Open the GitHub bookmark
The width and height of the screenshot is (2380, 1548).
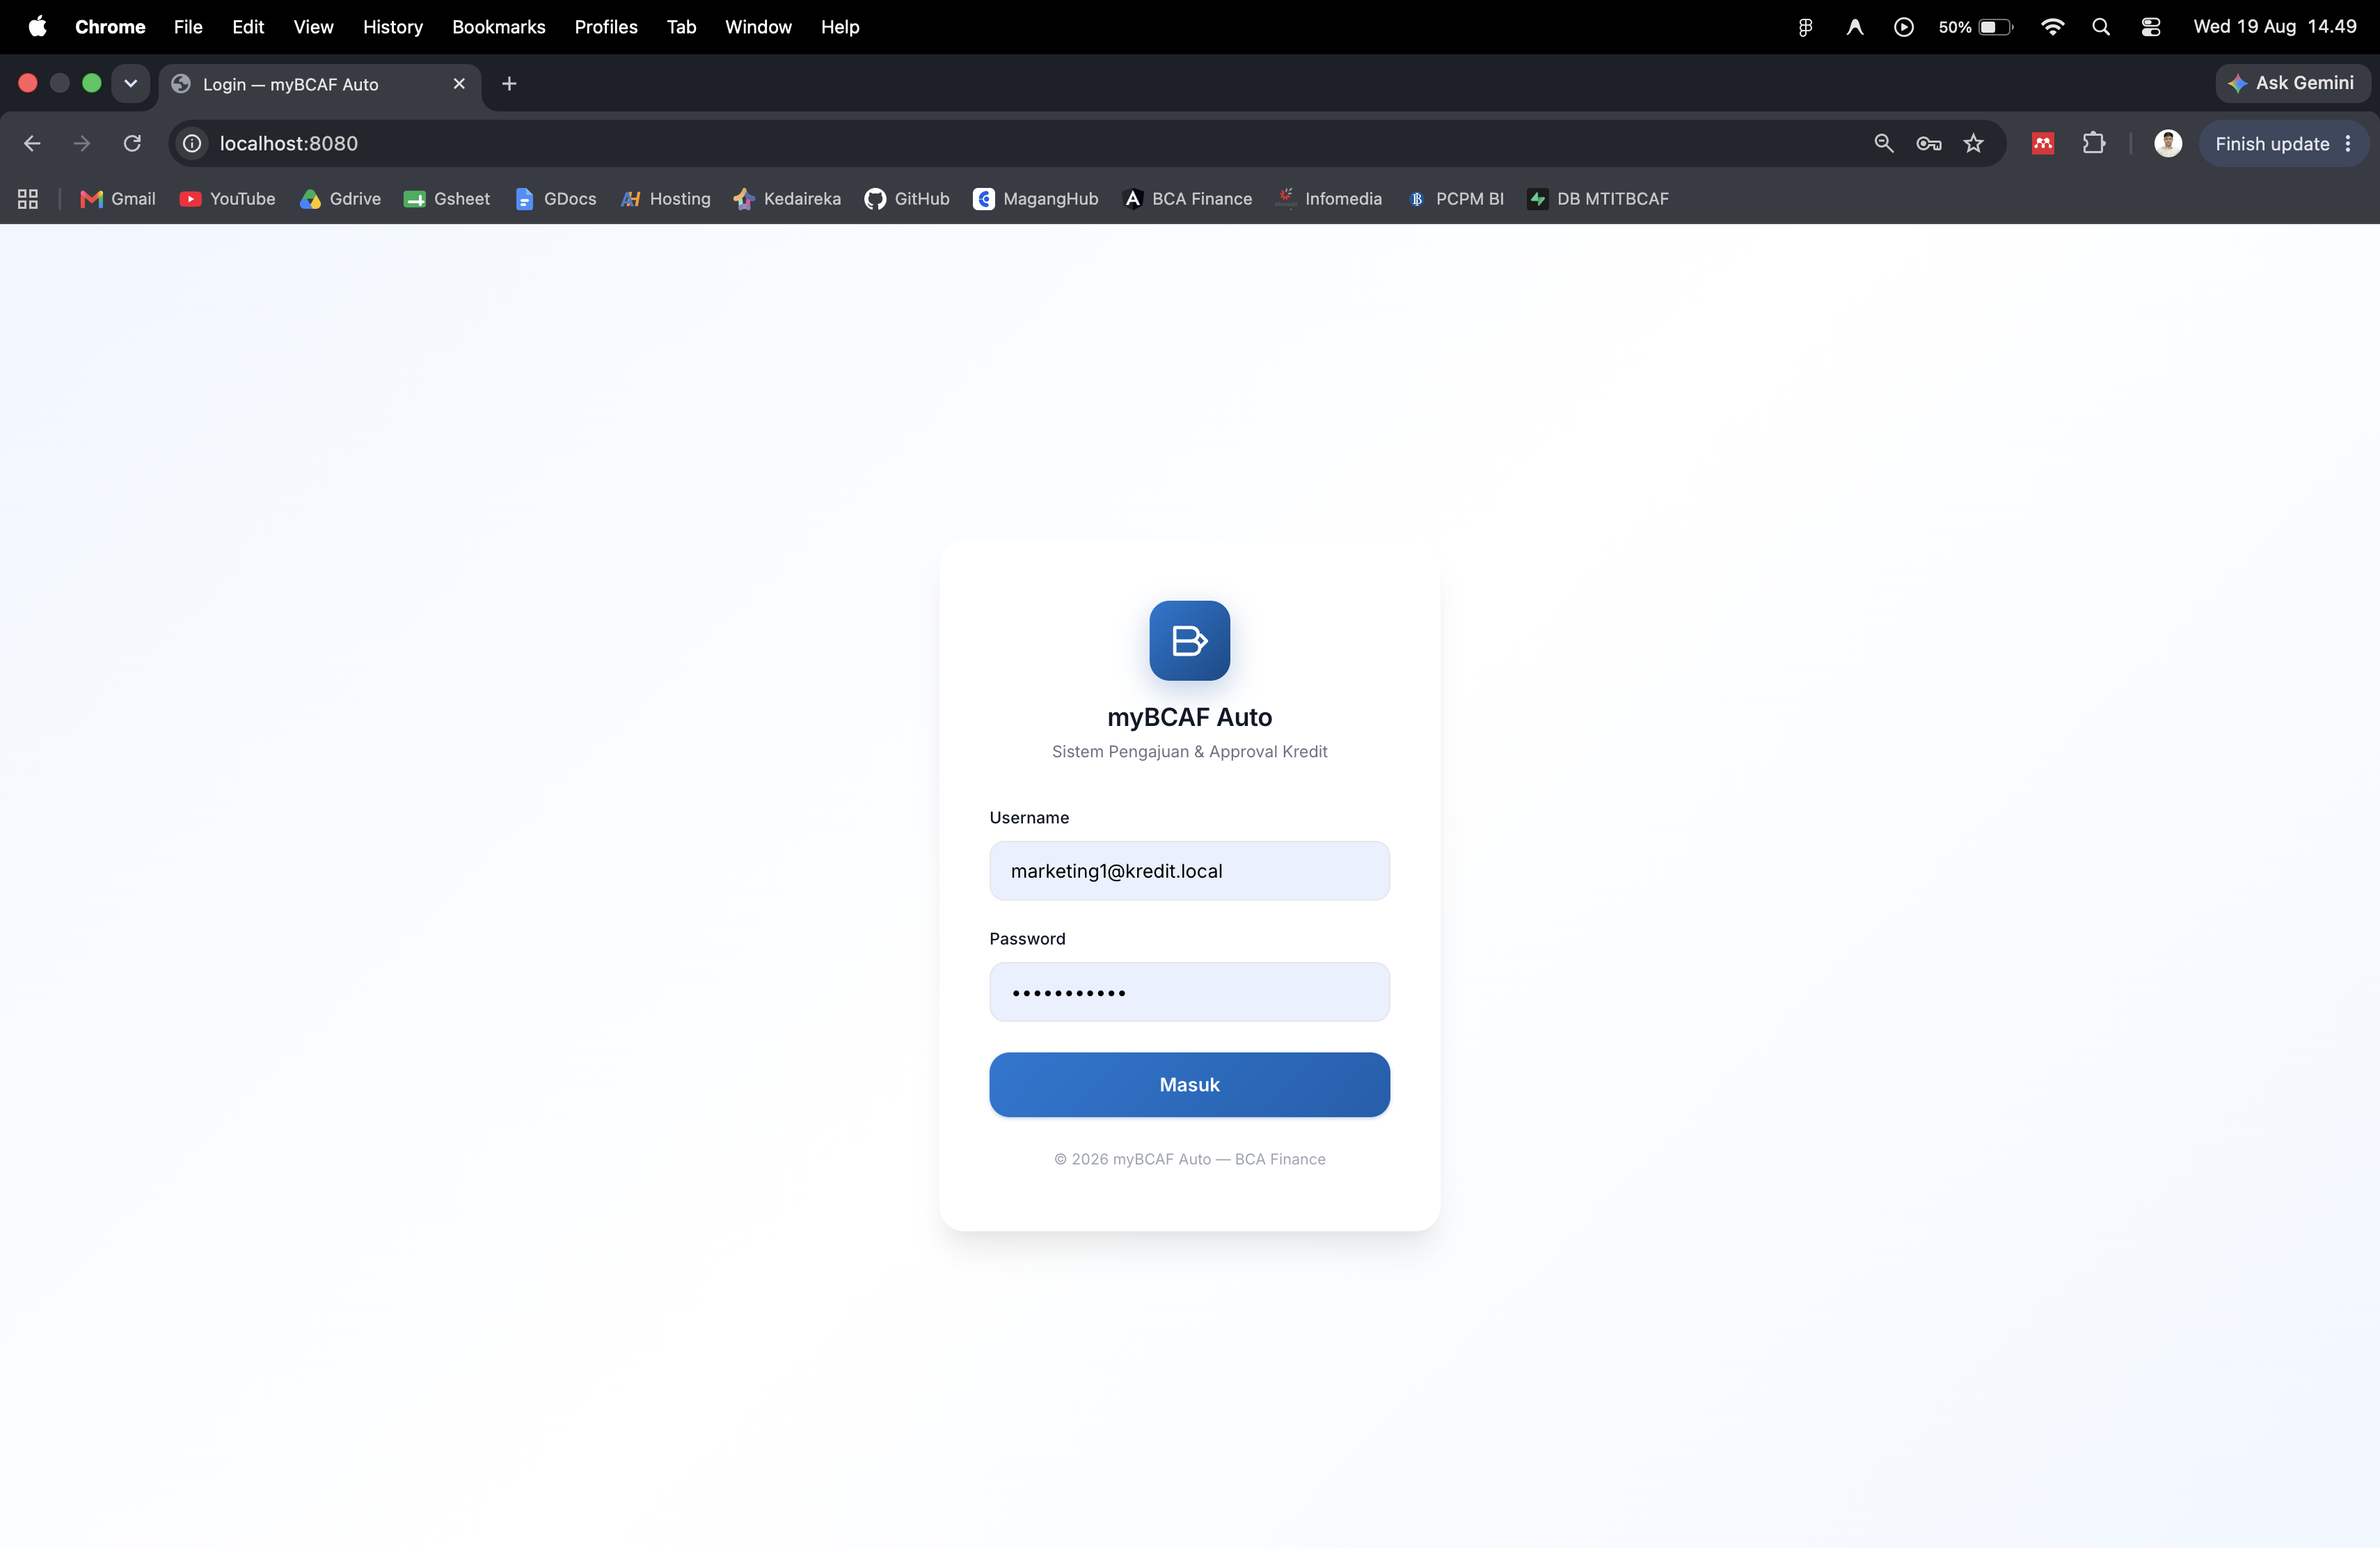click(x=907, y=199)
